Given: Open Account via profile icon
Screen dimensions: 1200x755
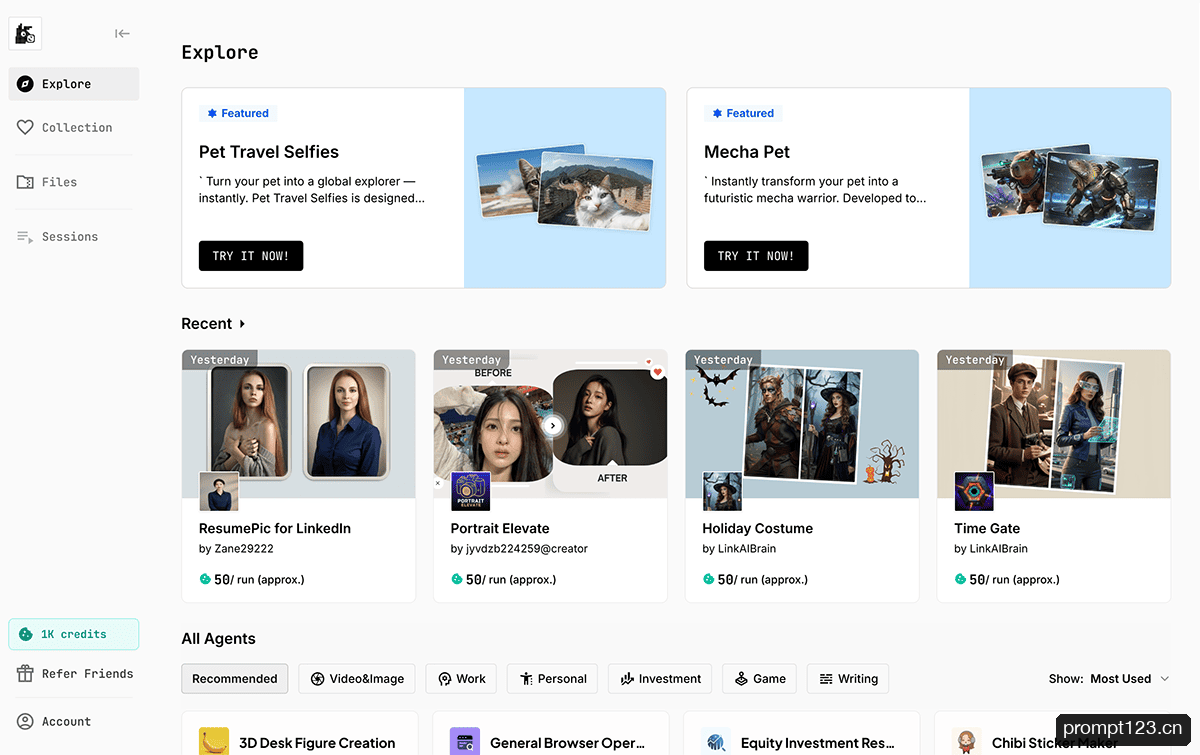Looking at the screenshot, I should (25, 721).
